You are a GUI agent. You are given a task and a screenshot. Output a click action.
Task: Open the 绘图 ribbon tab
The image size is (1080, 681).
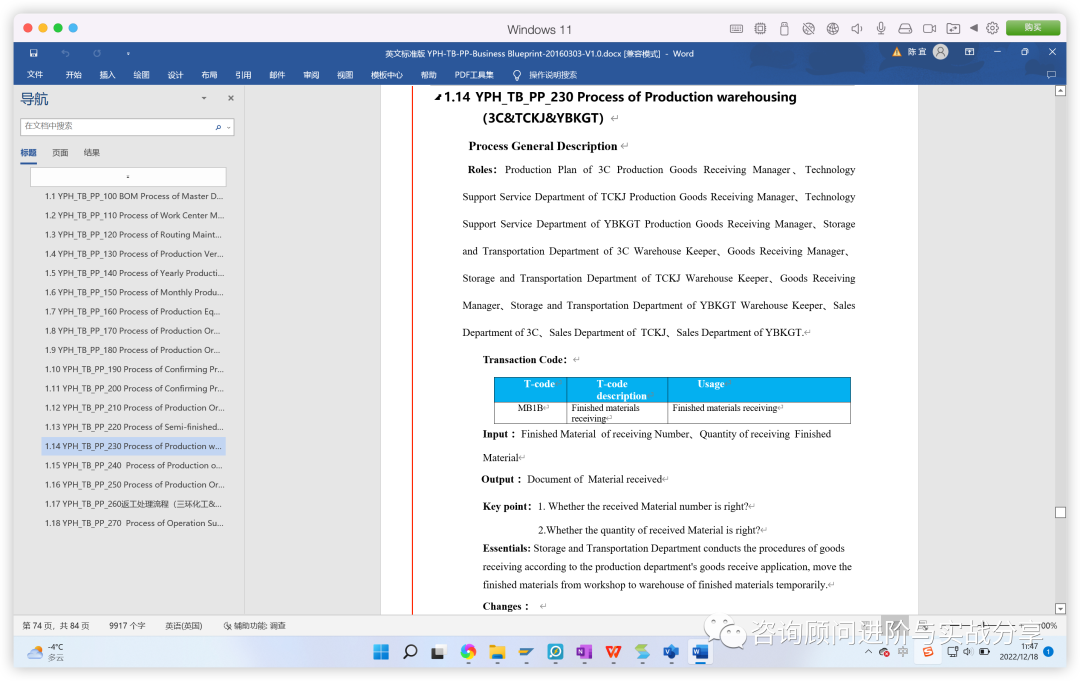(142, 74)
